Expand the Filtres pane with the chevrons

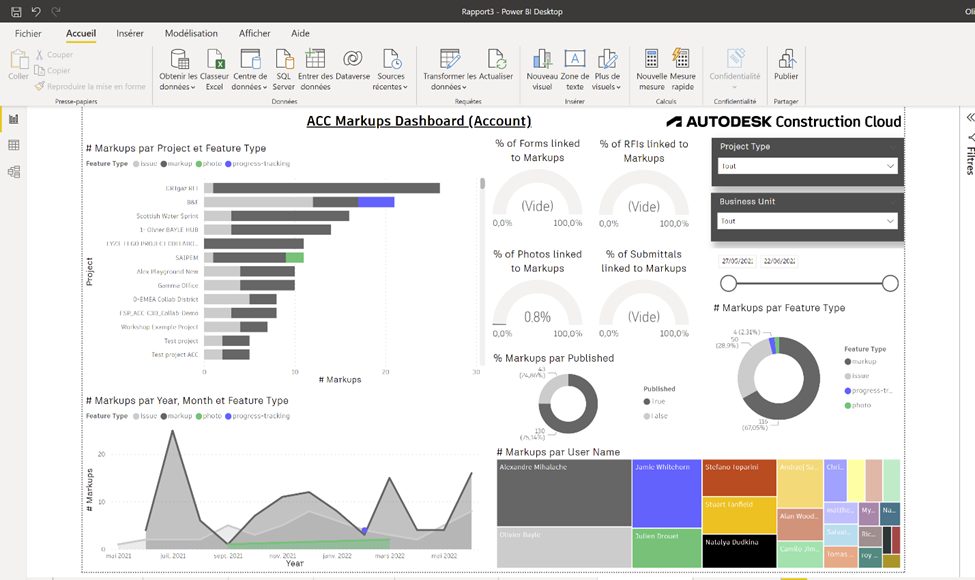(x=970, y=117)
